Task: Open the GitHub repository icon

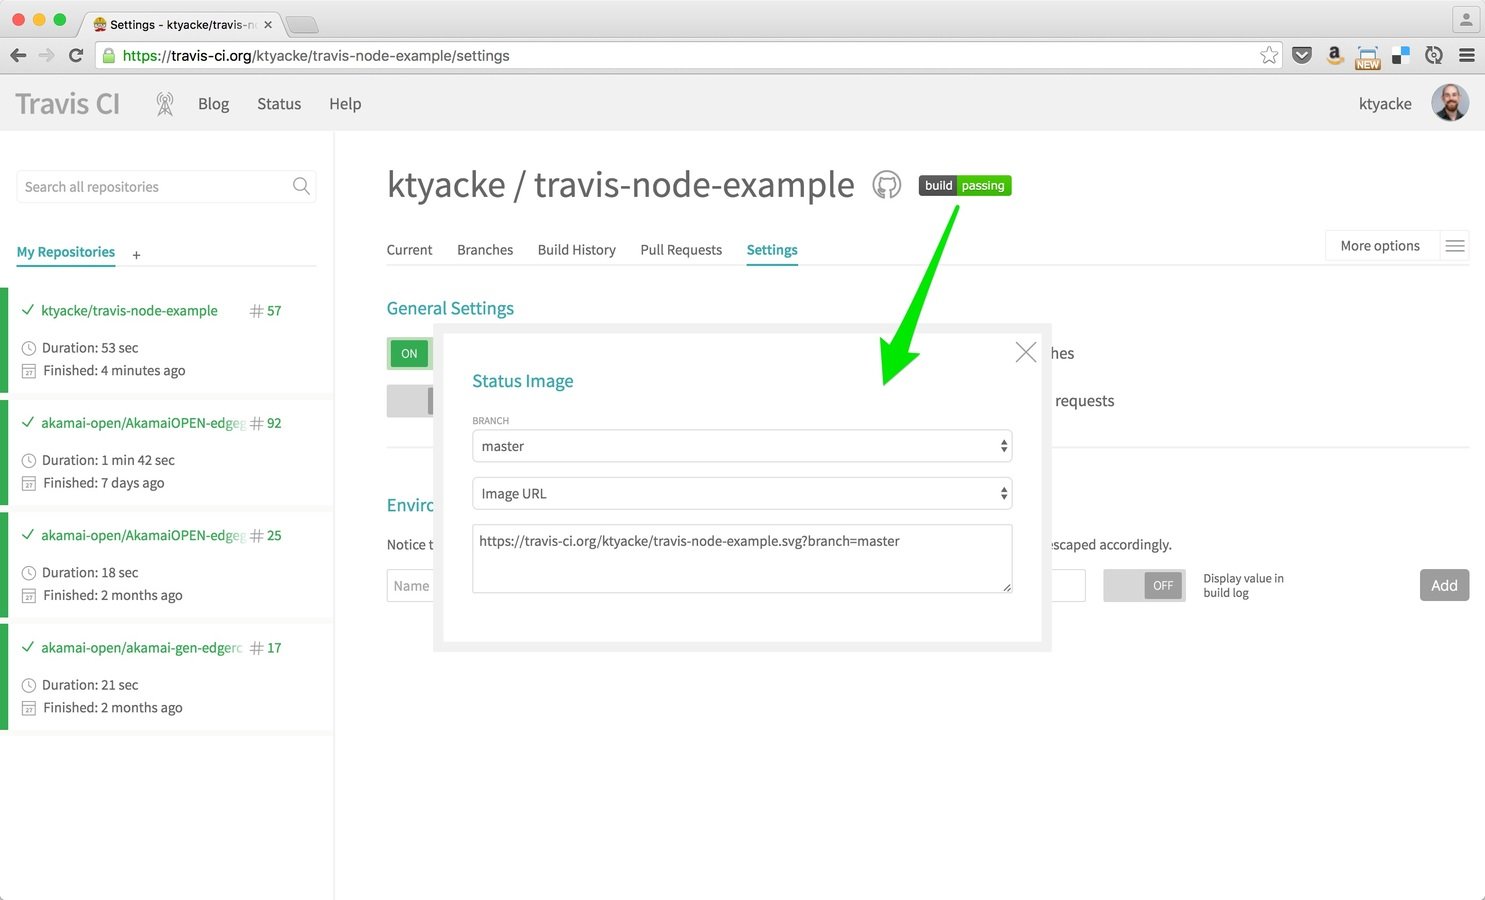Action: pos(887,185)
